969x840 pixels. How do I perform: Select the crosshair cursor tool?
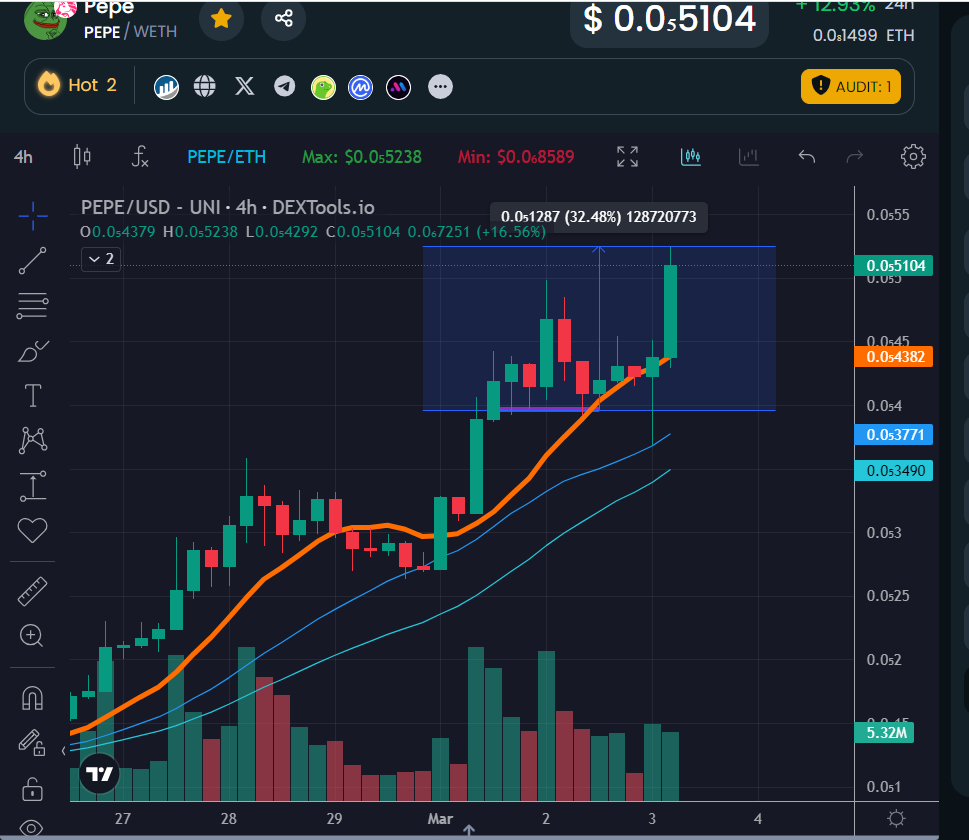33,215
